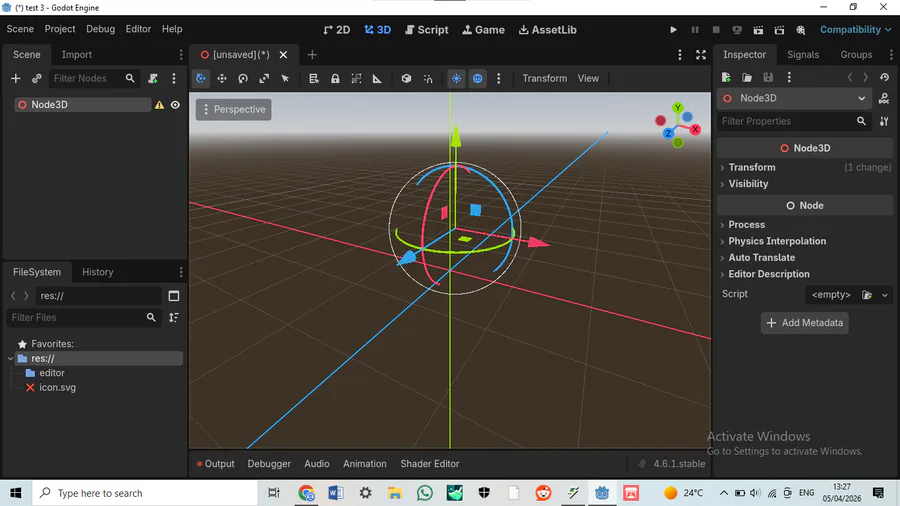This screenshot has width=900, height=506.
Task: Run the current scene clapper icon
Action: (x=758, y=30)
